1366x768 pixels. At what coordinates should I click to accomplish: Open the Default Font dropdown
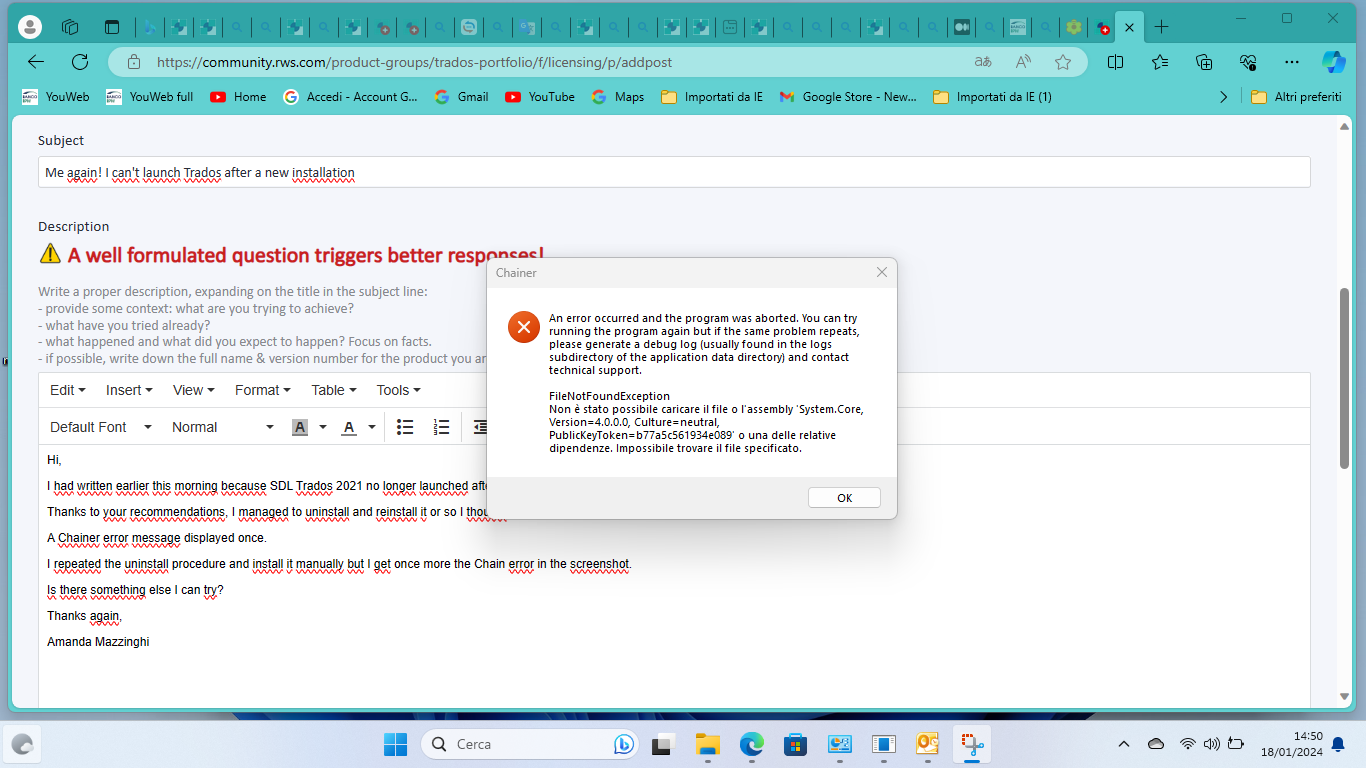101,427
